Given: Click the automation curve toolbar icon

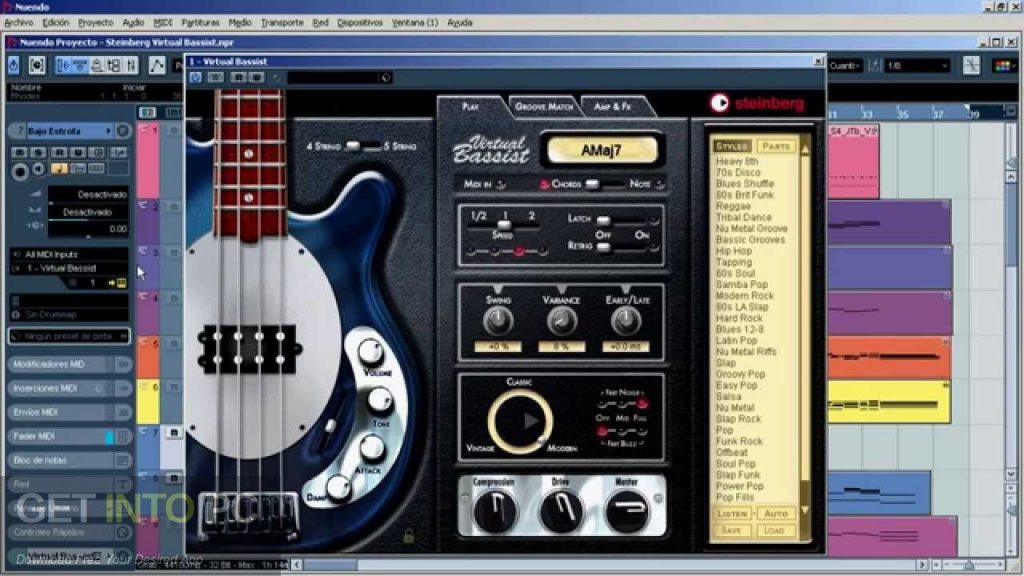Looking at the screenshot, I should tap(157, 65).
